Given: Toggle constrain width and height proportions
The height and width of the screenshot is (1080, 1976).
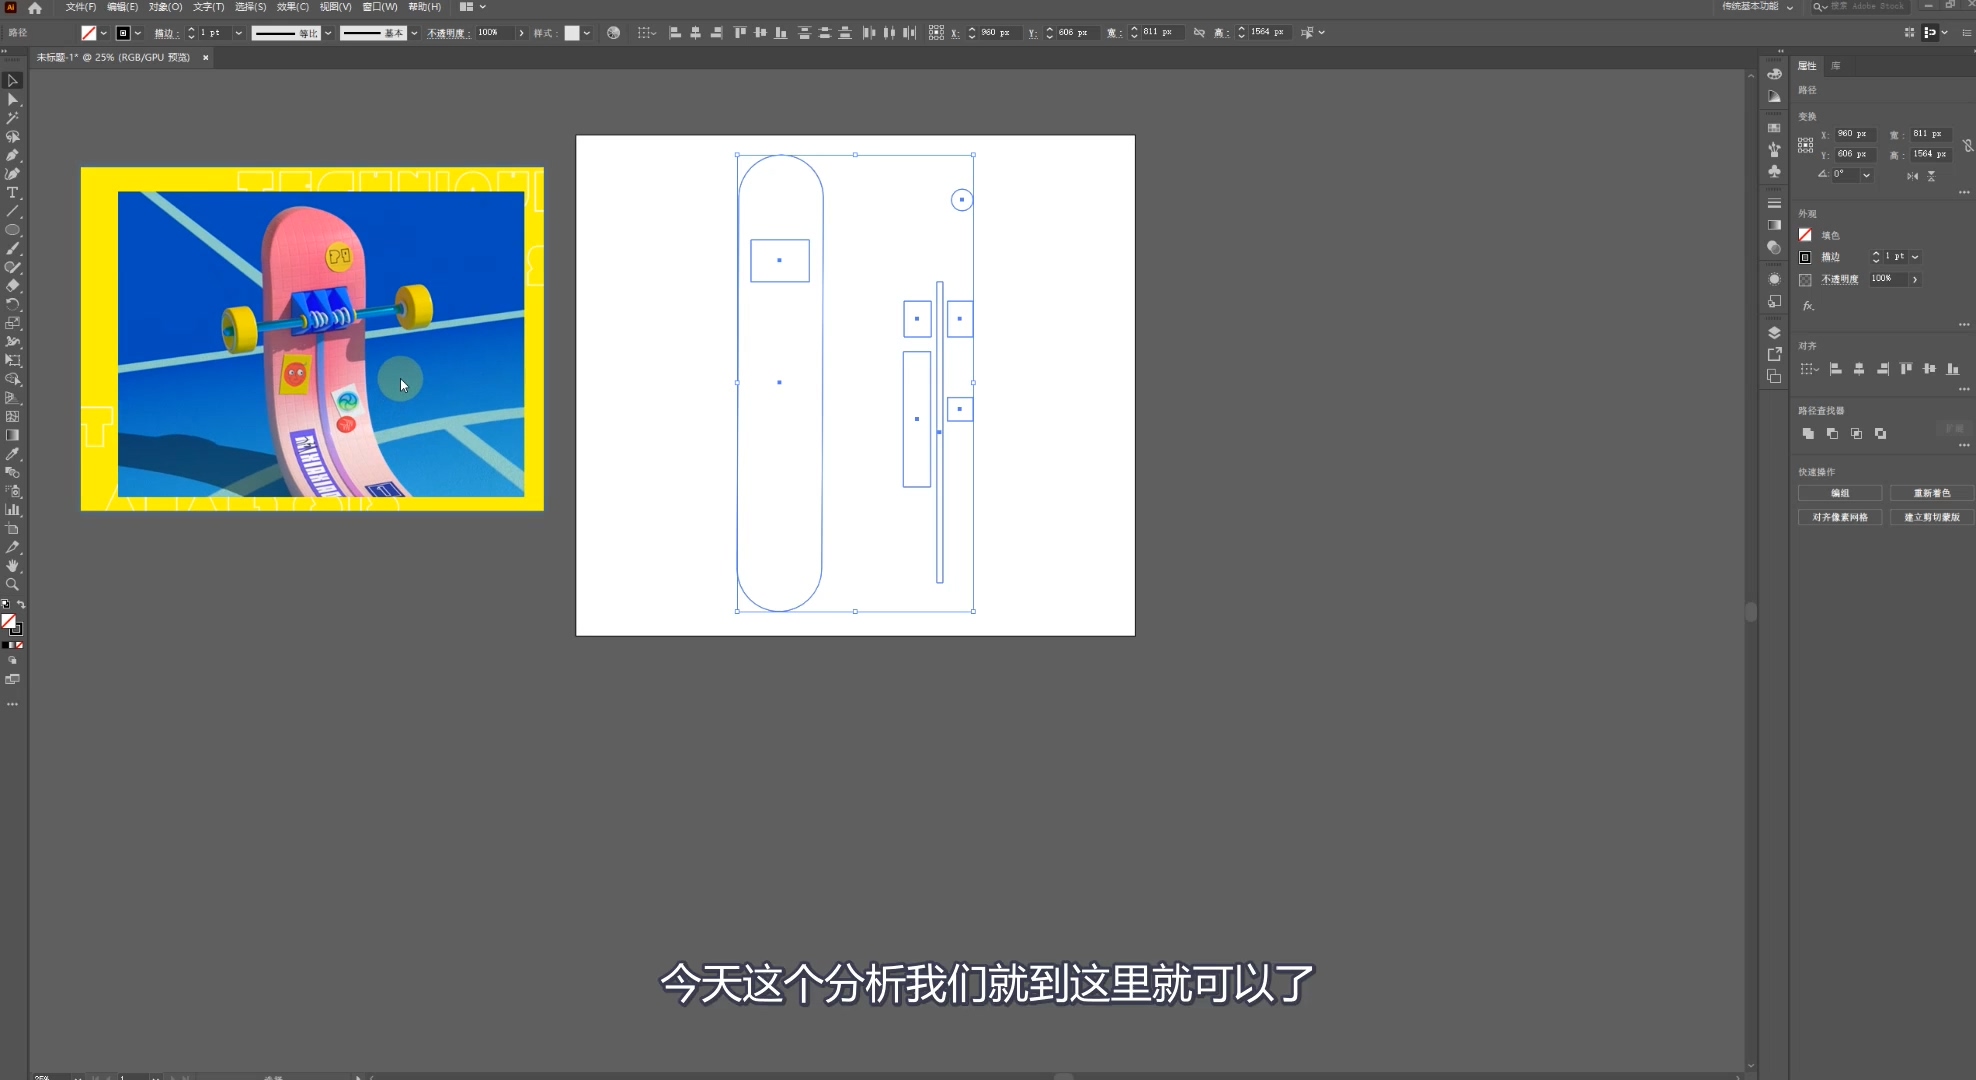Looking at the screenshot, I should pyautogui.click(x=1967, y=145).
